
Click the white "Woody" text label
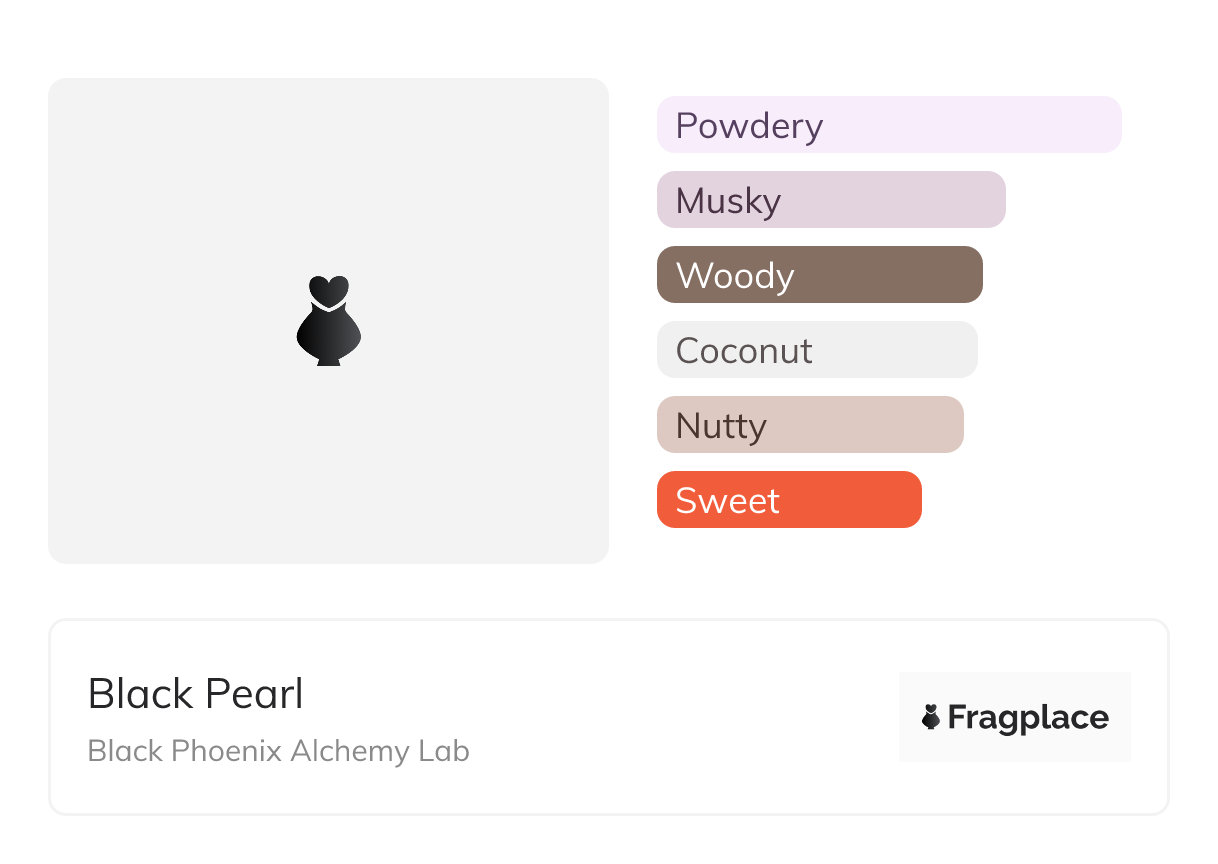click(735, 276)
